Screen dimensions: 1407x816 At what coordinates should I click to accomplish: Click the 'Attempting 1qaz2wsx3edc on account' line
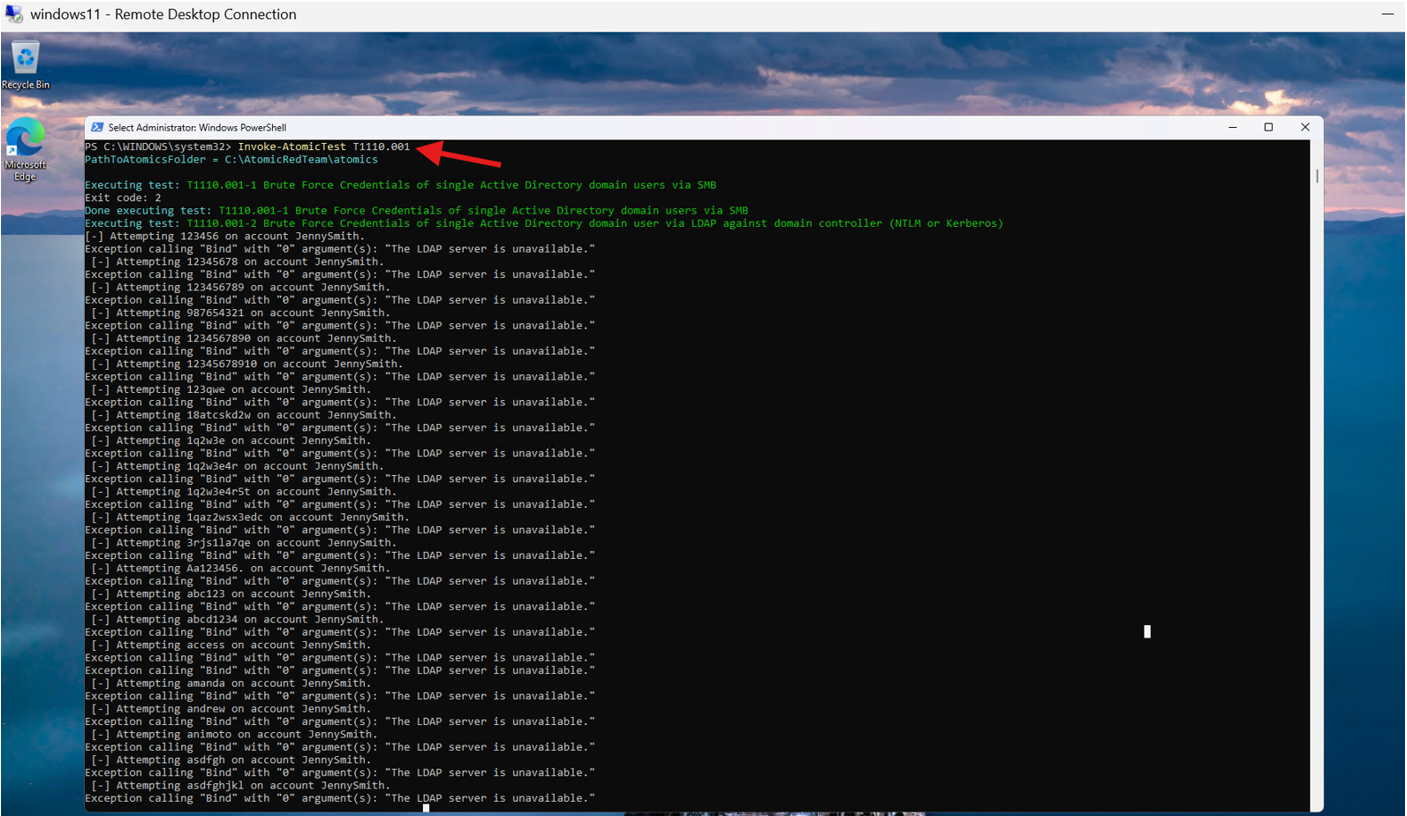pos(250,517)
